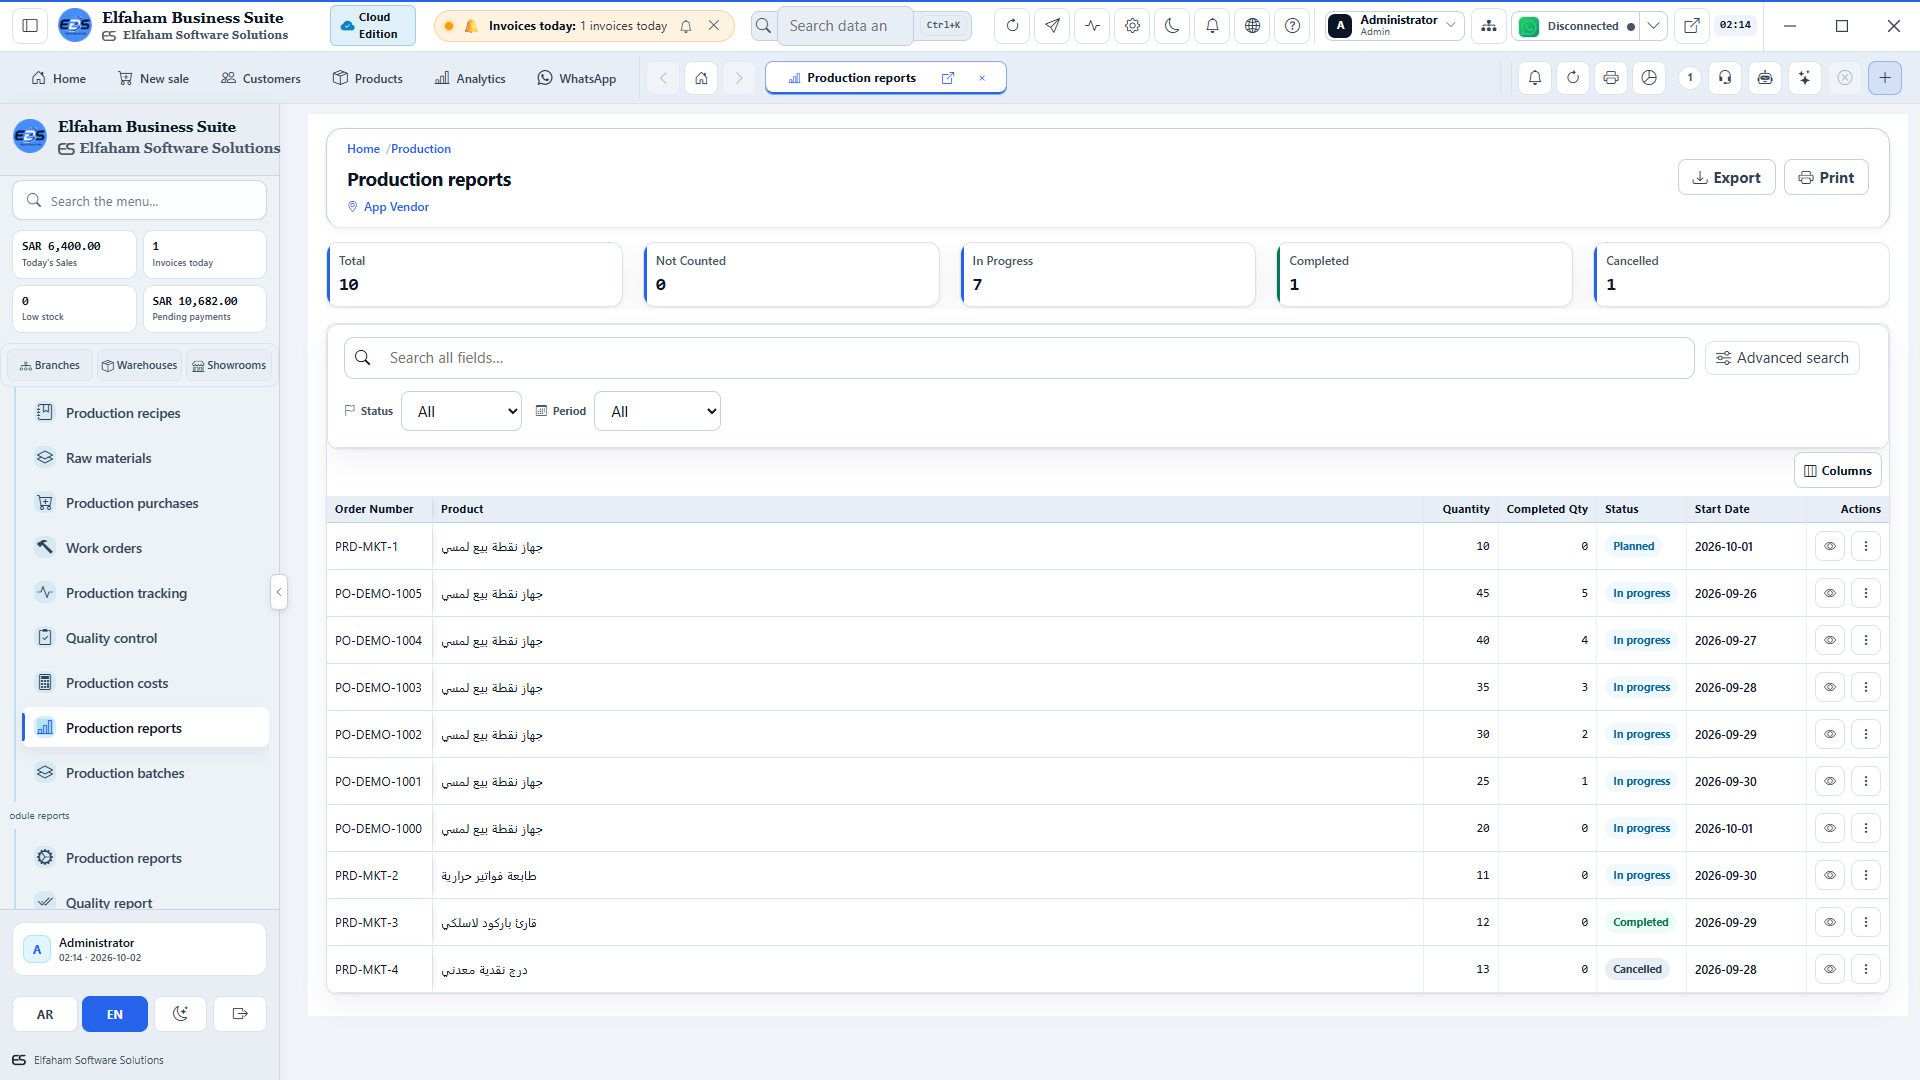This screenshot has height=1080, width=1920.
Task: Expand the Disconnected status dropdown arrow
Action: (x=1654, y=26)
